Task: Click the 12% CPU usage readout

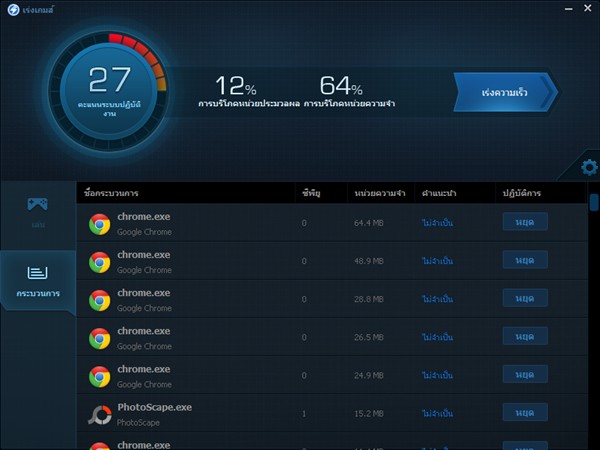Action: click(x=236, y=85)
